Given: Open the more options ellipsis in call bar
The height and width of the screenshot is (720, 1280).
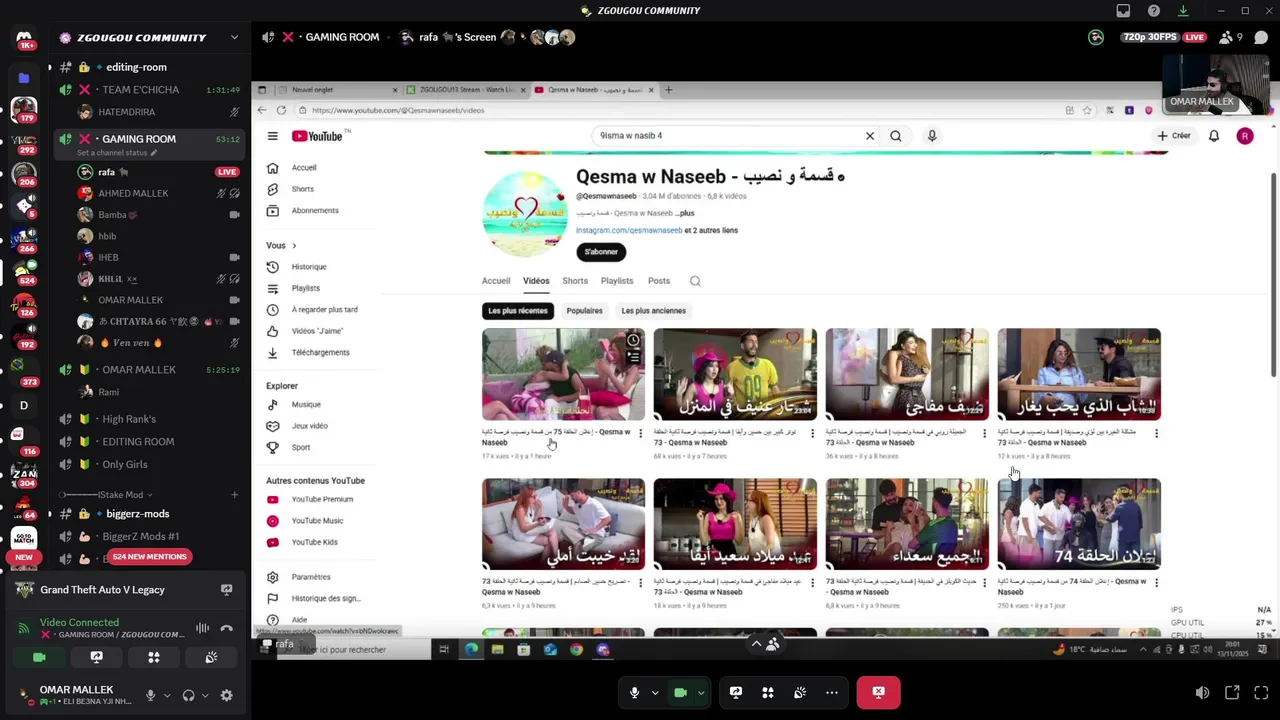Looking at the screenshot, I should 831,692.
